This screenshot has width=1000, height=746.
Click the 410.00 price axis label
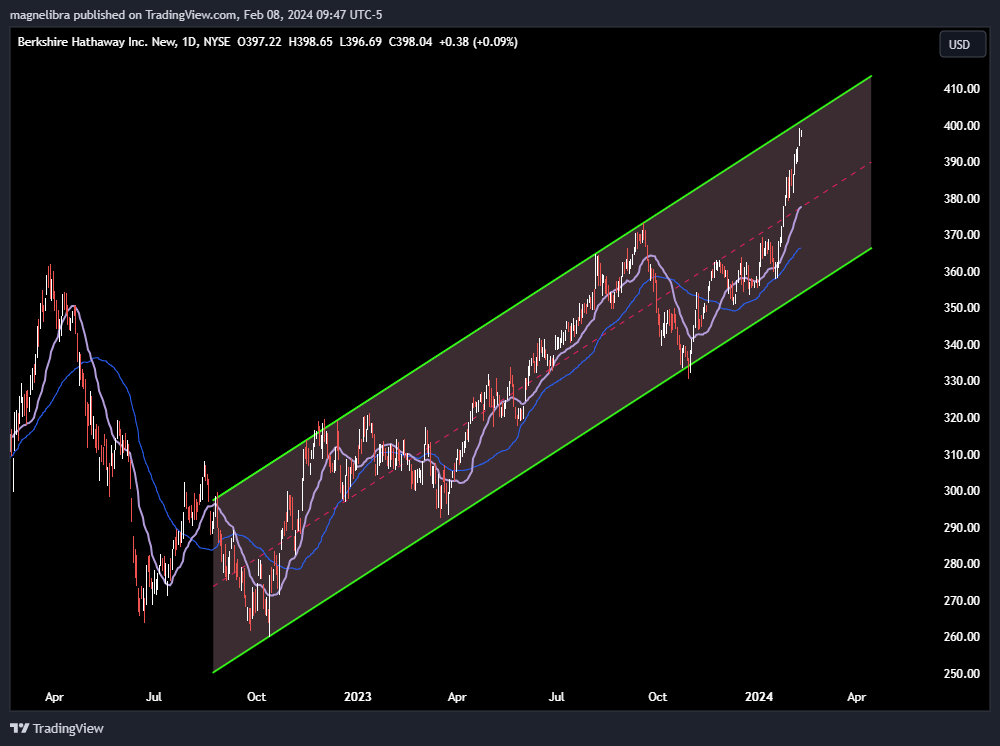(x=962, y=89)
